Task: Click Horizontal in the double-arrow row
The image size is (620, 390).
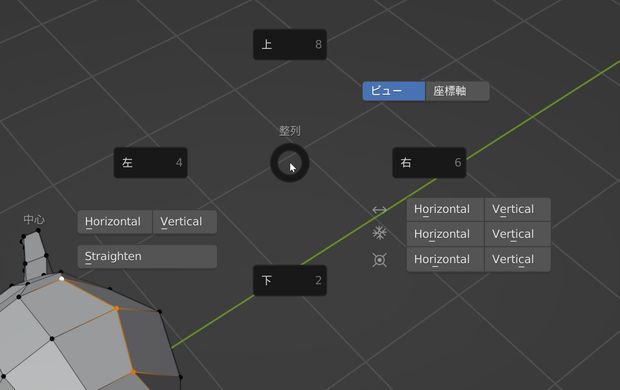Action: [x=445, y=209]
